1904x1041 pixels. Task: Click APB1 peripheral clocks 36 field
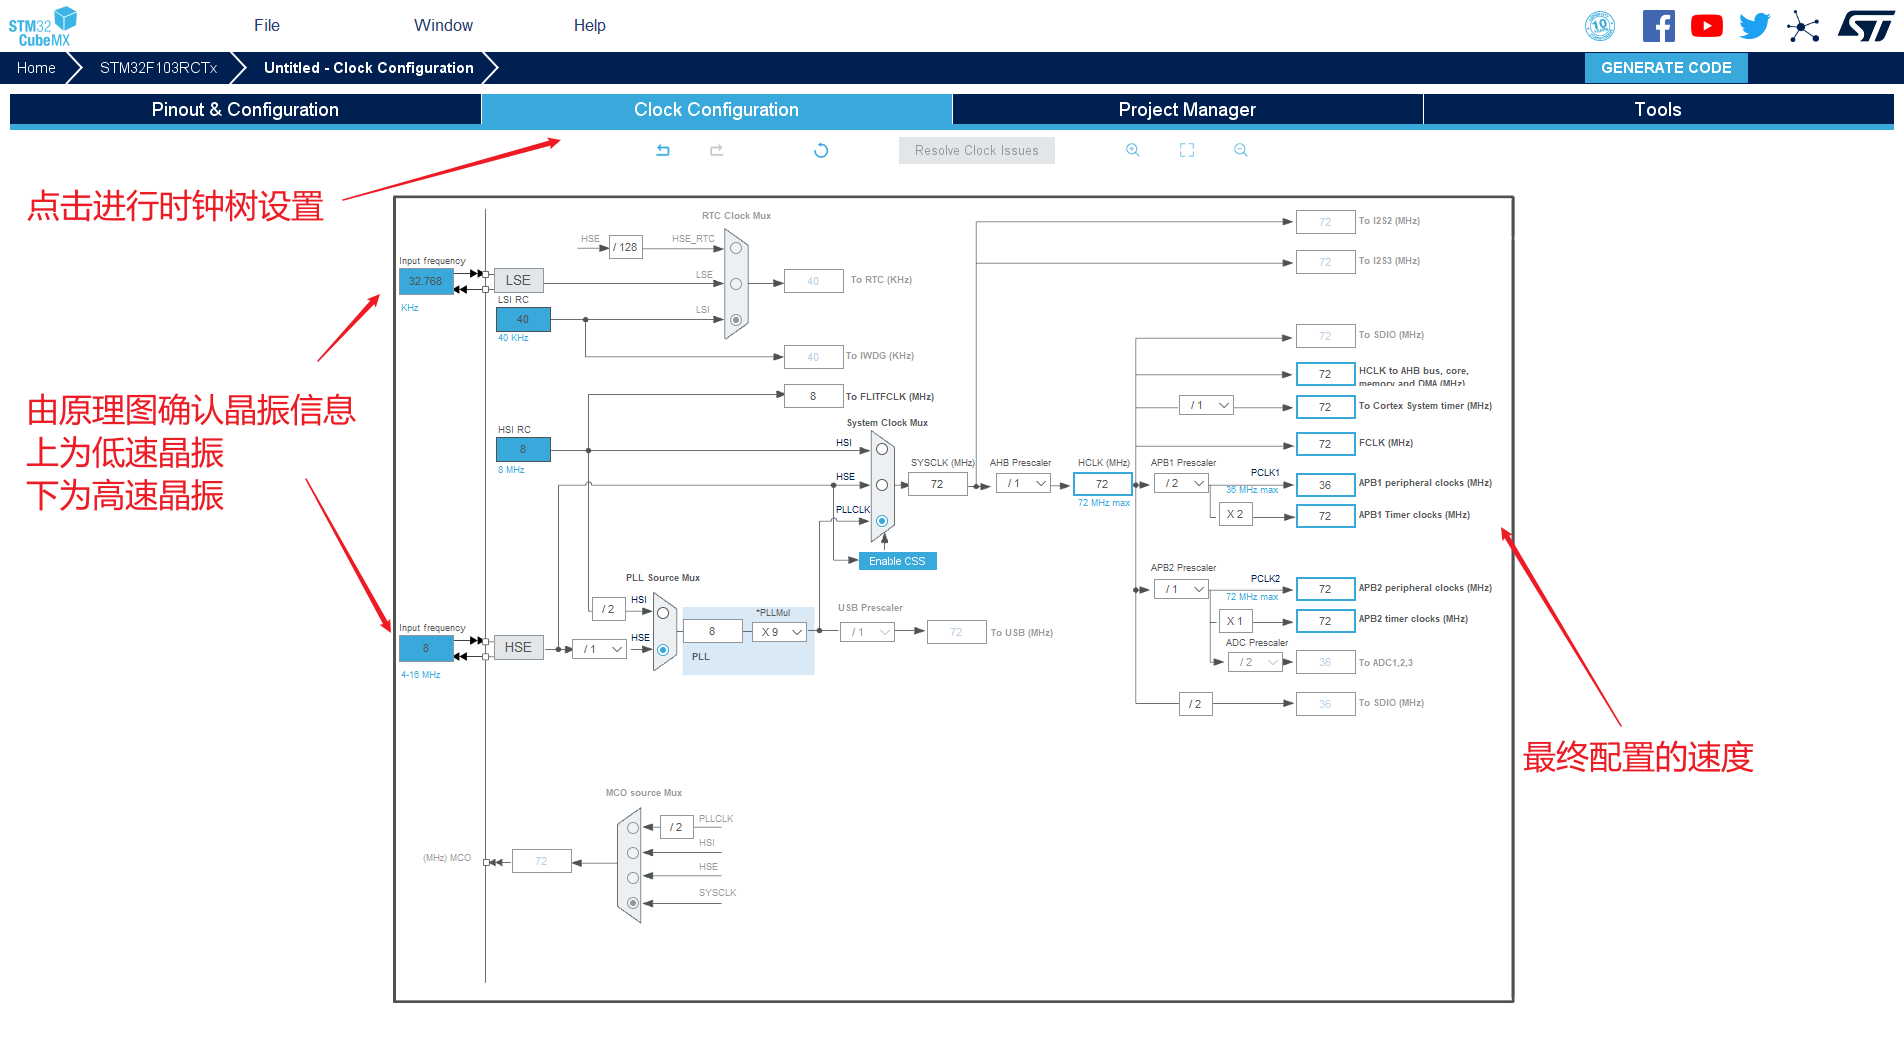click(1325, 485)
